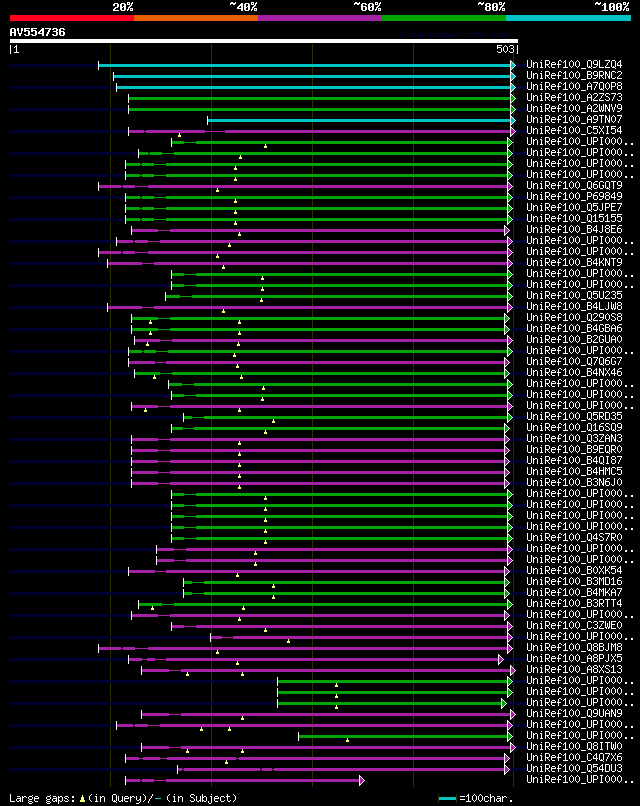Screen dimensions: 640x806
Task: Select the UniRef100_B2GUA0 label
Action: pos(574,339)
